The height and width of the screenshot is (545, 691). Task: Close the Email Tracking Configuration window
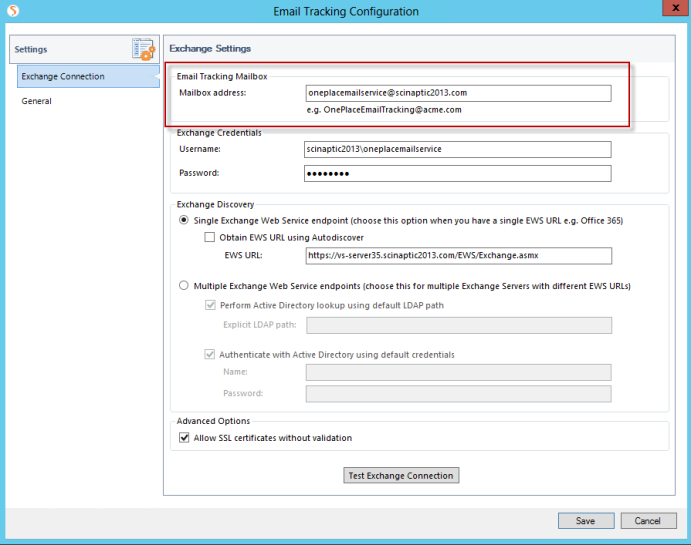click(x=676, y=8)
